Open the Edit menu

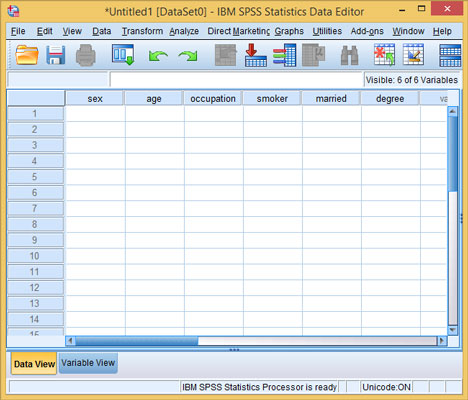(45, 31)
